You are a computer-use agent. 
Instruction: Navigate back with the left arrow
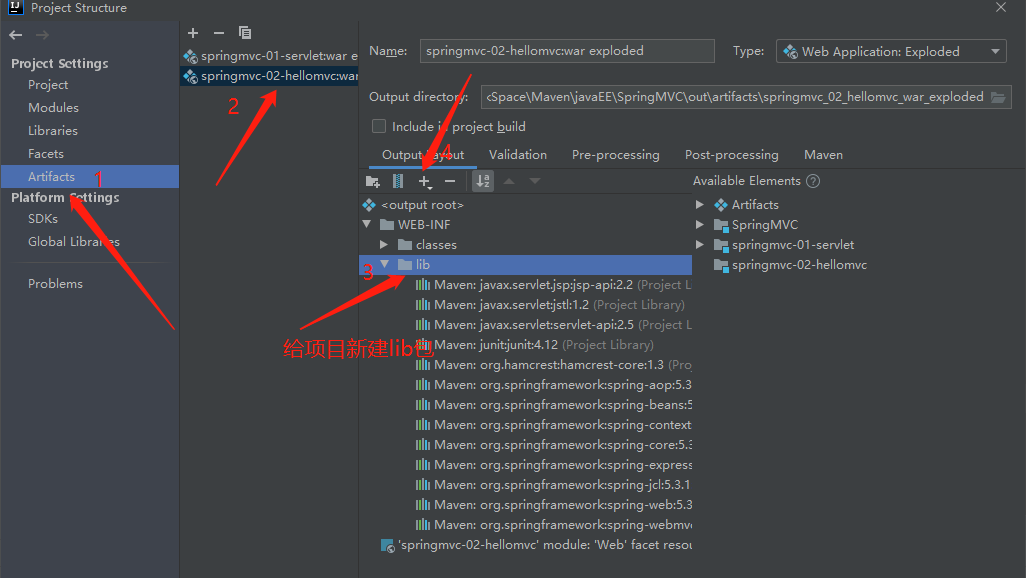click(x=16, y=35)
